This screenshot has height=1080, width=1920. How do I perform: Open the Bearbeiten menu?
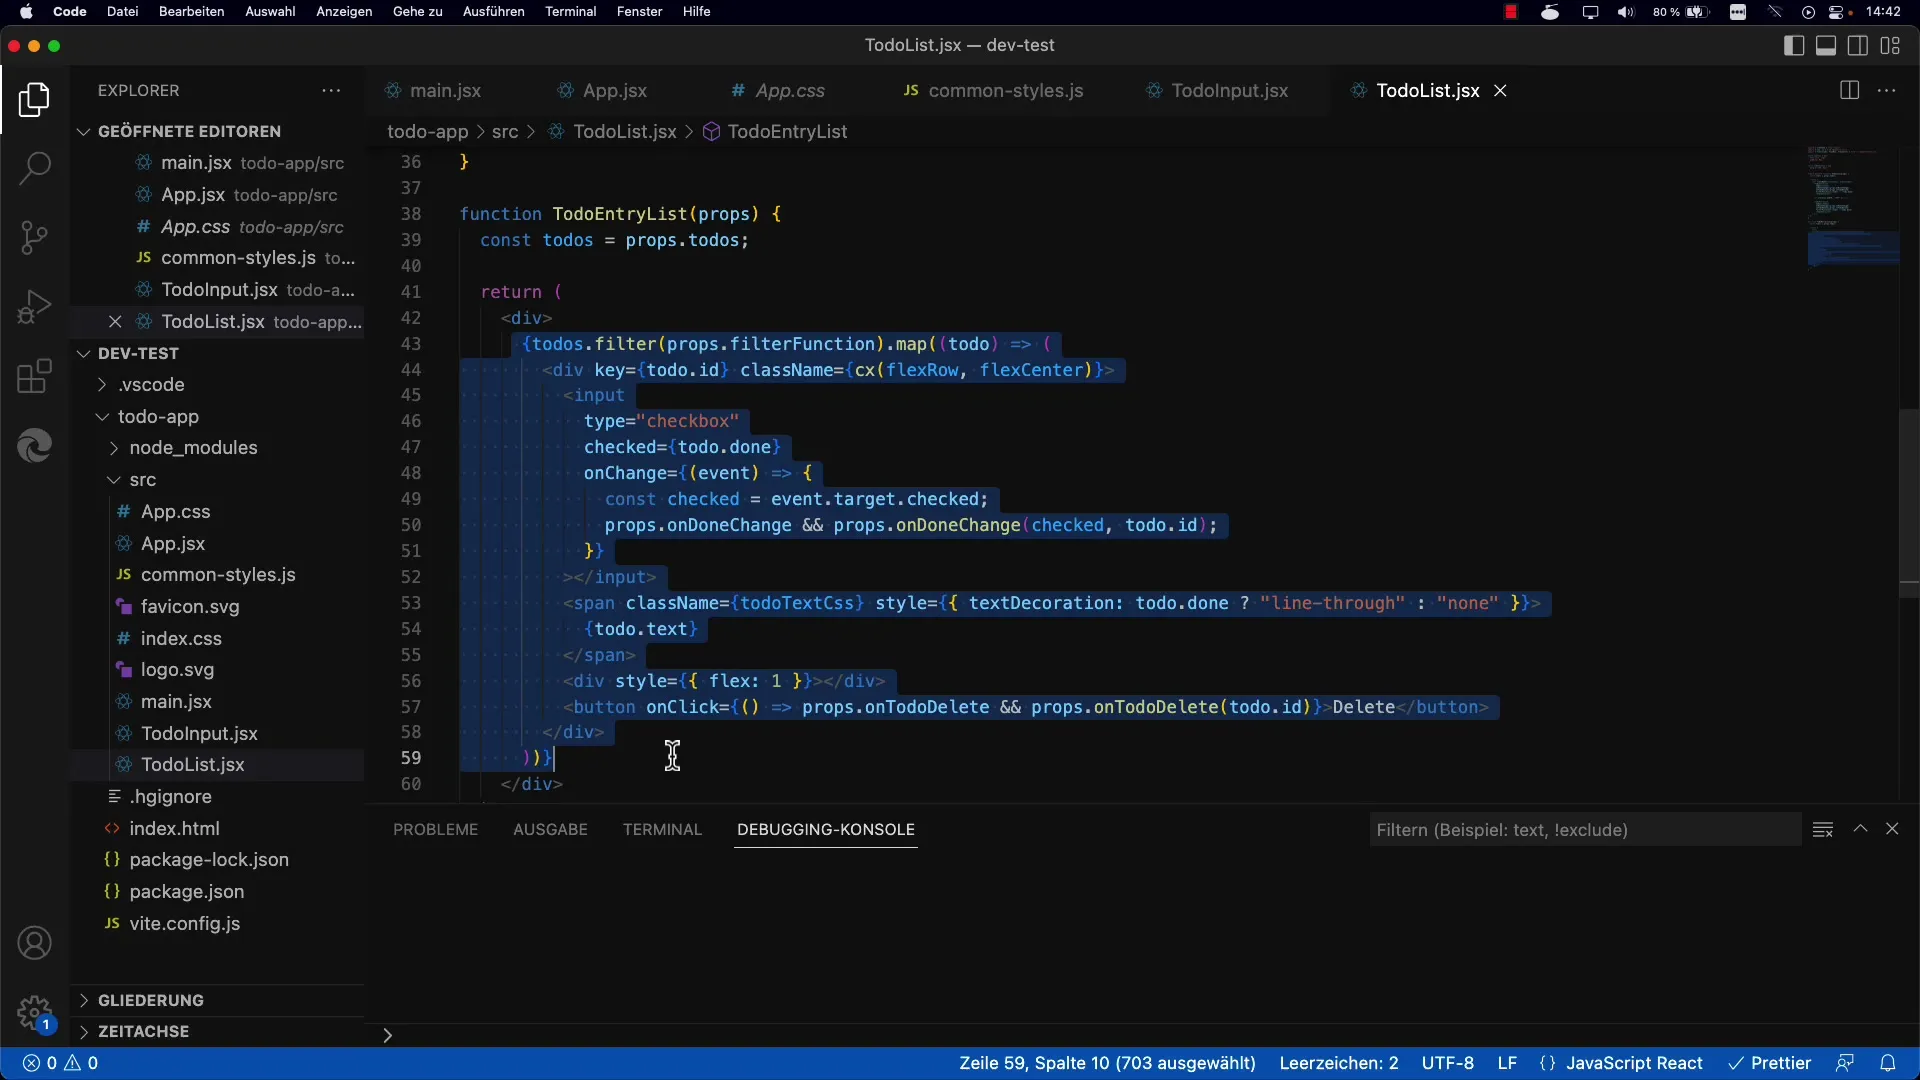click(191, 12)
